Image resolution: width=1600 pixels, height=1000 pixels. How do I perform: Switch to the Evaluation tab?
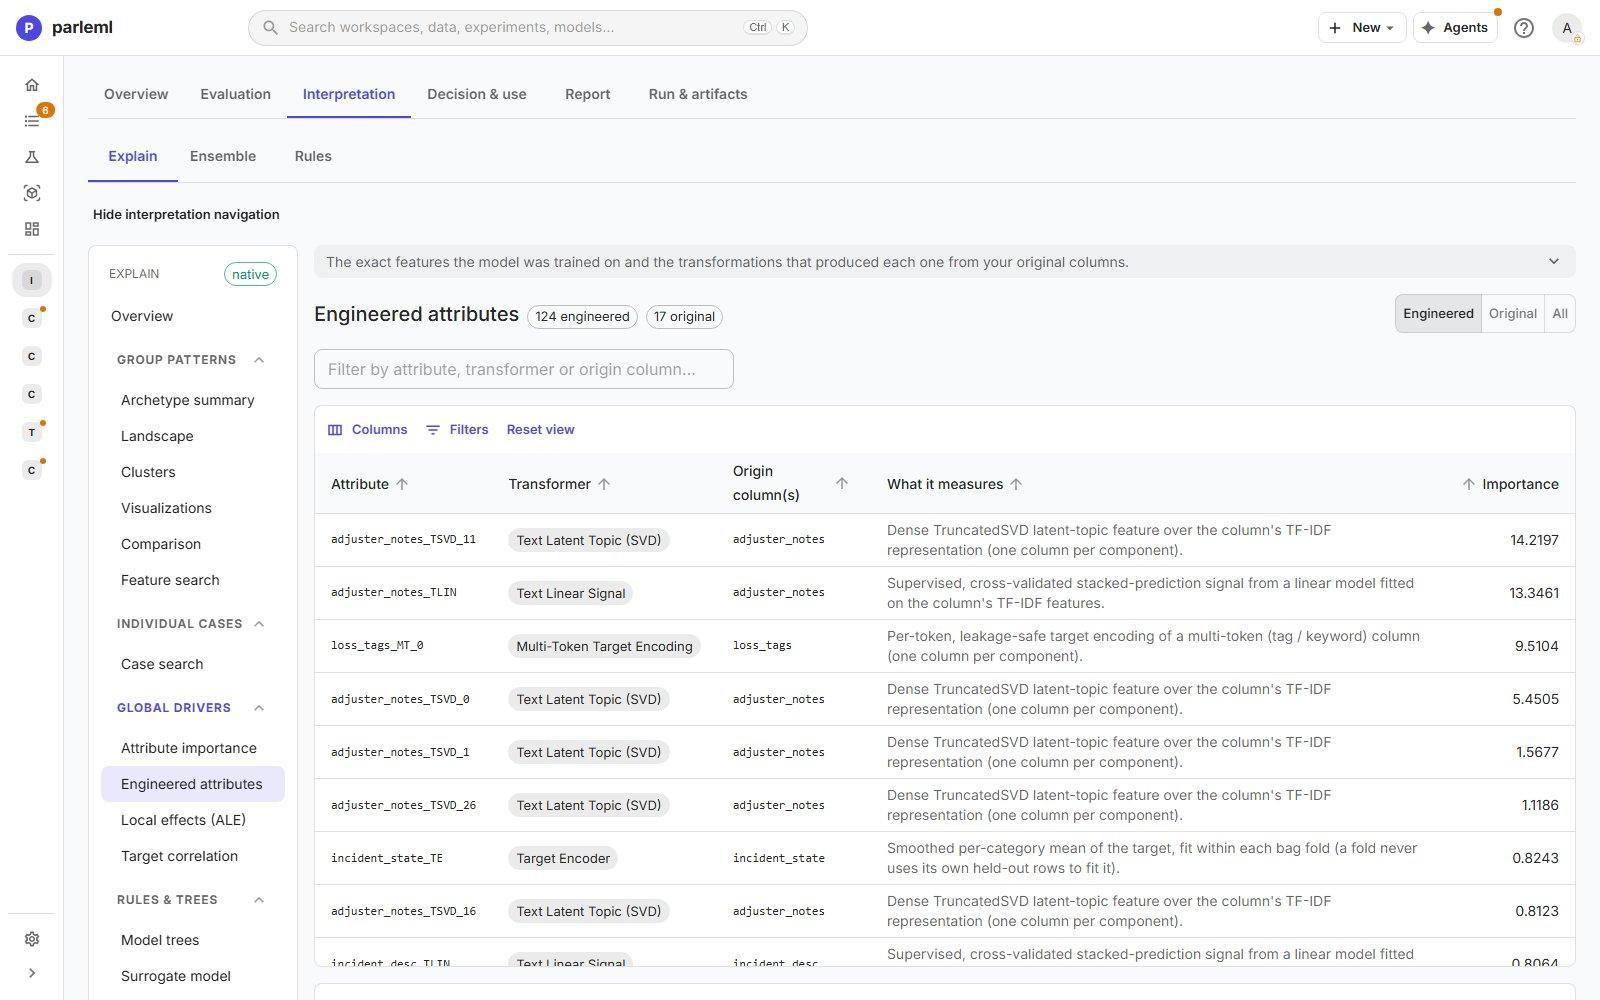coord(235,94)
